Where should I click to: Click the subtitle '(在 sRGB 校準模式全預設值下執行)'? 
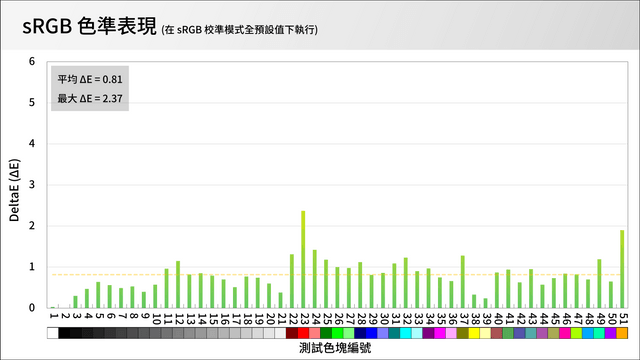point(240,30)
